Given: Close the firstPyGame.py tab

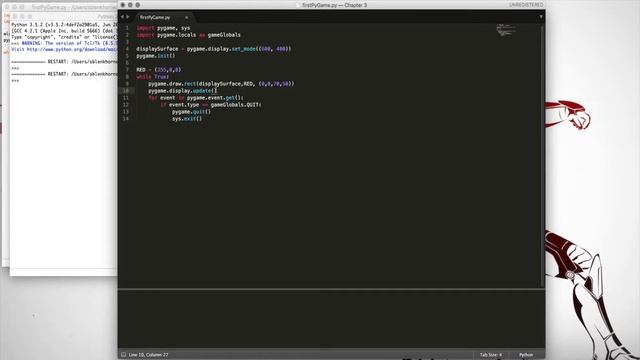Looking at the screenshot, I should 187,17.
